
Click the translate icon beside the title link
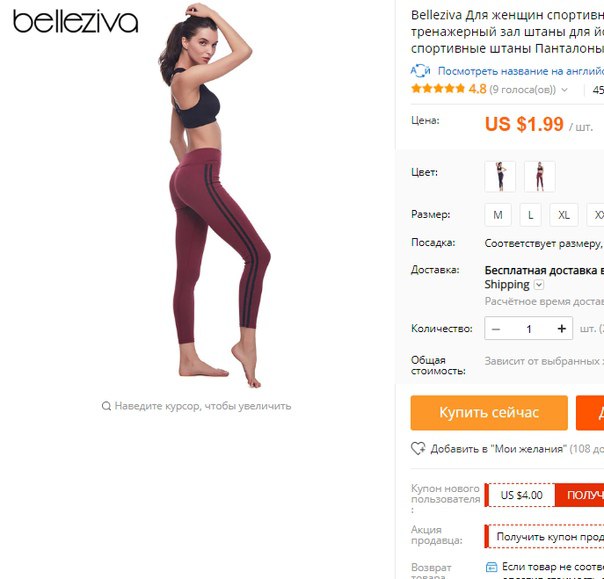tap(420, 71)
